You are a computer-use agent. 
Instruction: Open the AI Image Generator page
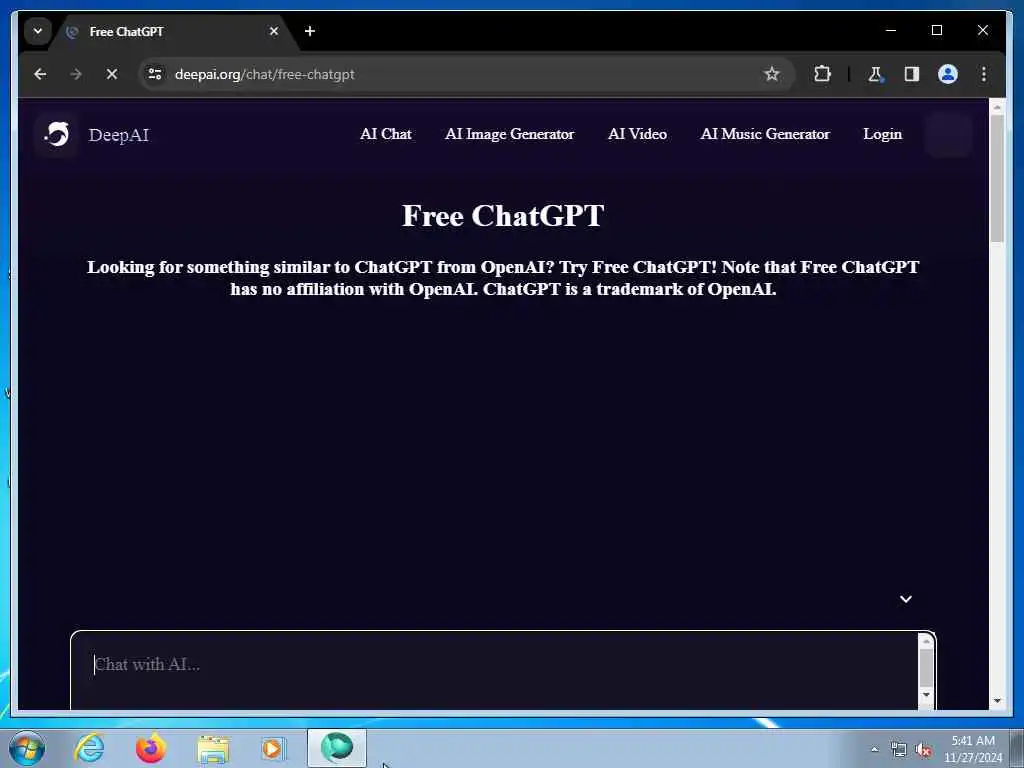[509, 134]
